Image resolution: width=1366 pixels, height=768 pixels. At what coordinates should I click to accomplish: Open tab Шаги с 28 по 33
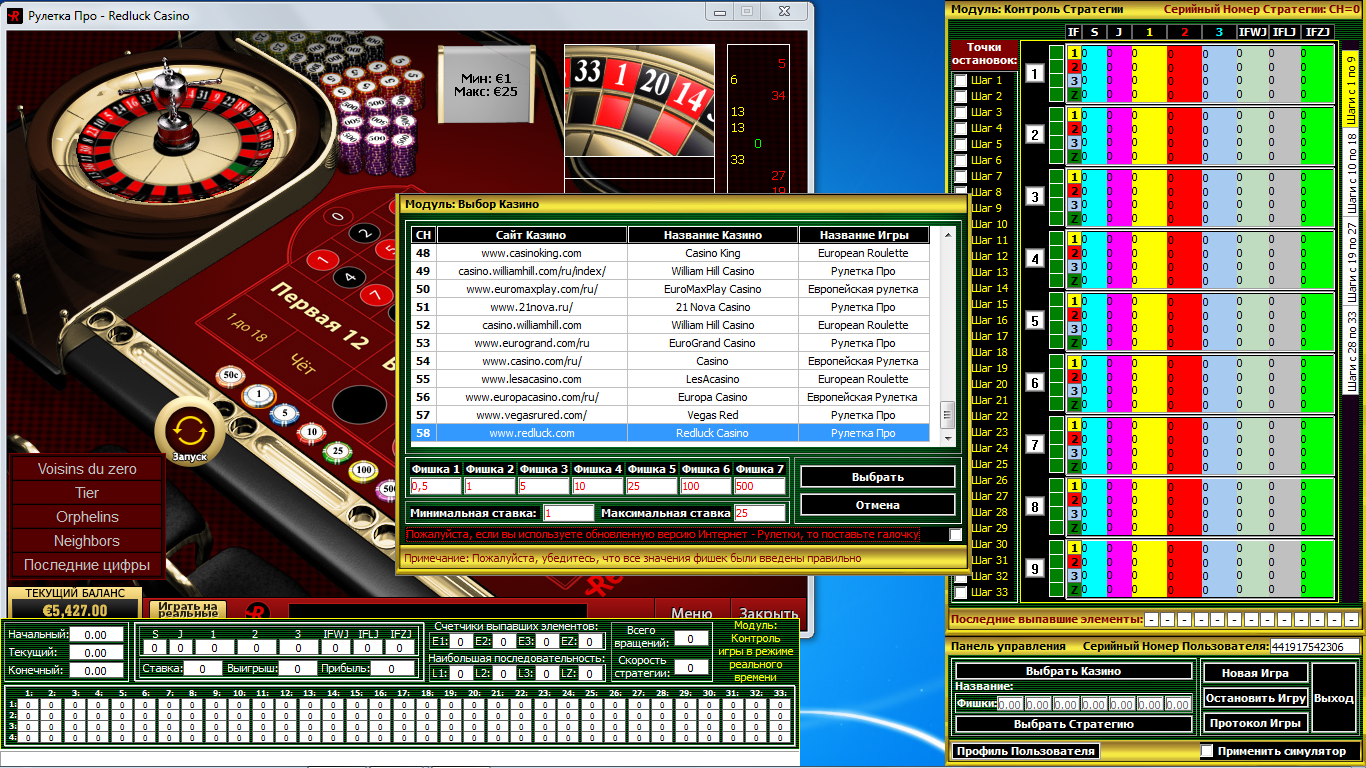click(1351, 351)
